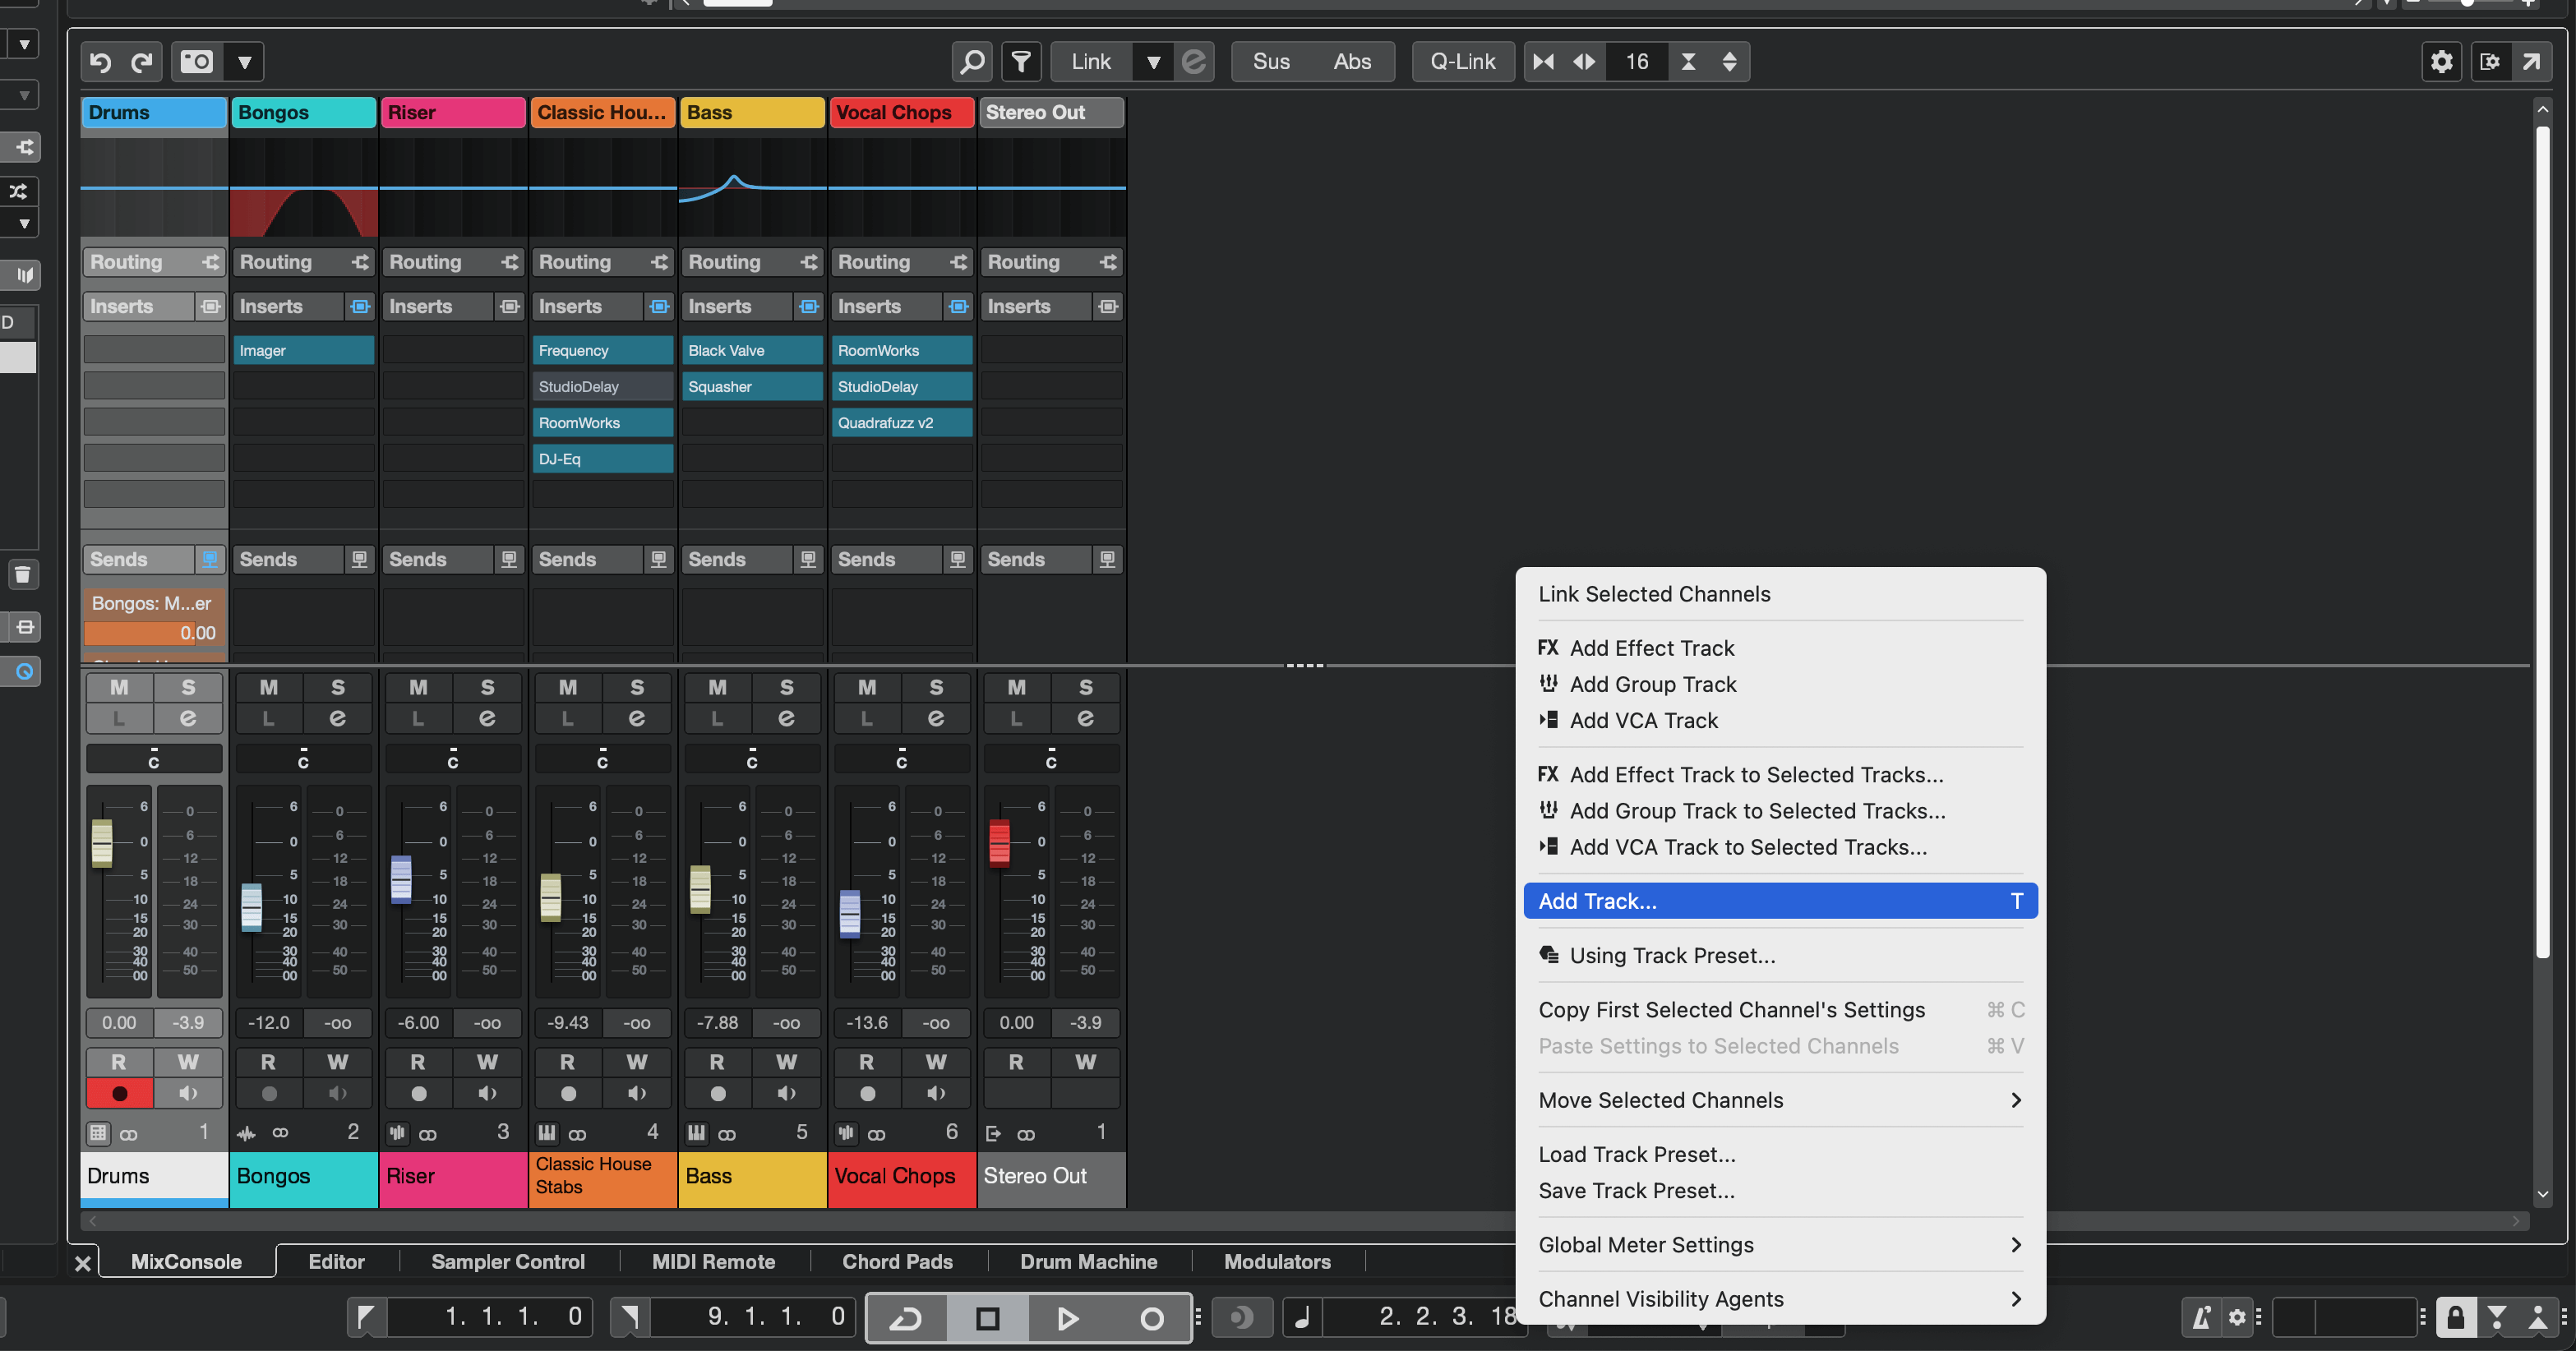Enable the Q-Link button
This screenshot has height=1351, width=2576.
[1463, 62]
